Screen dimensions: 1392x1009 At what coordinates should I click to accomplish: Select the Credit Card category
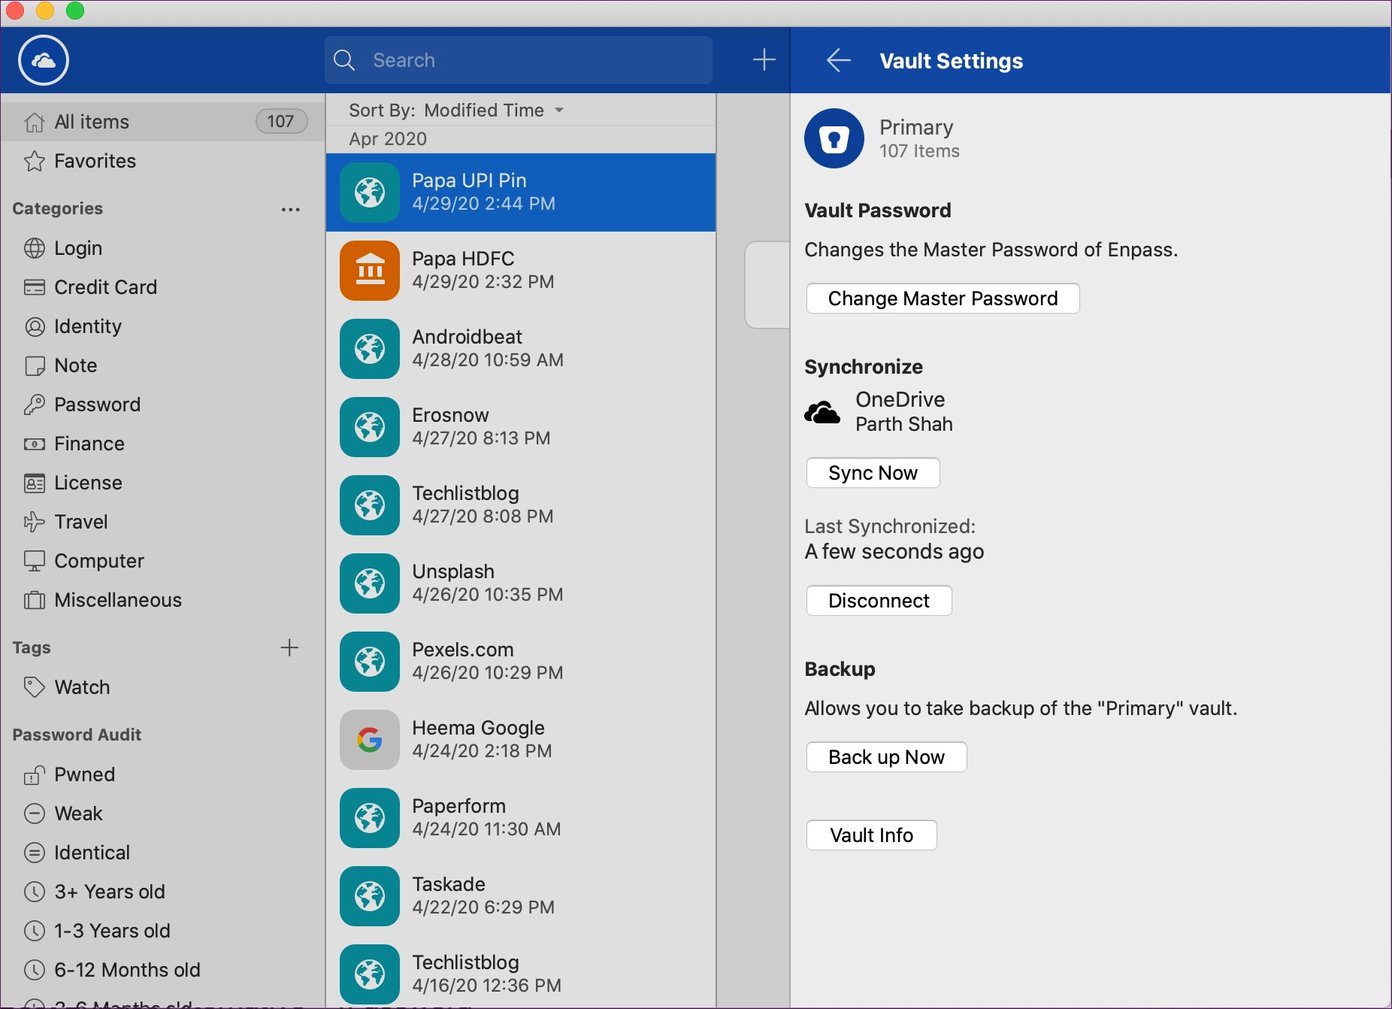[x=162, y=287]
